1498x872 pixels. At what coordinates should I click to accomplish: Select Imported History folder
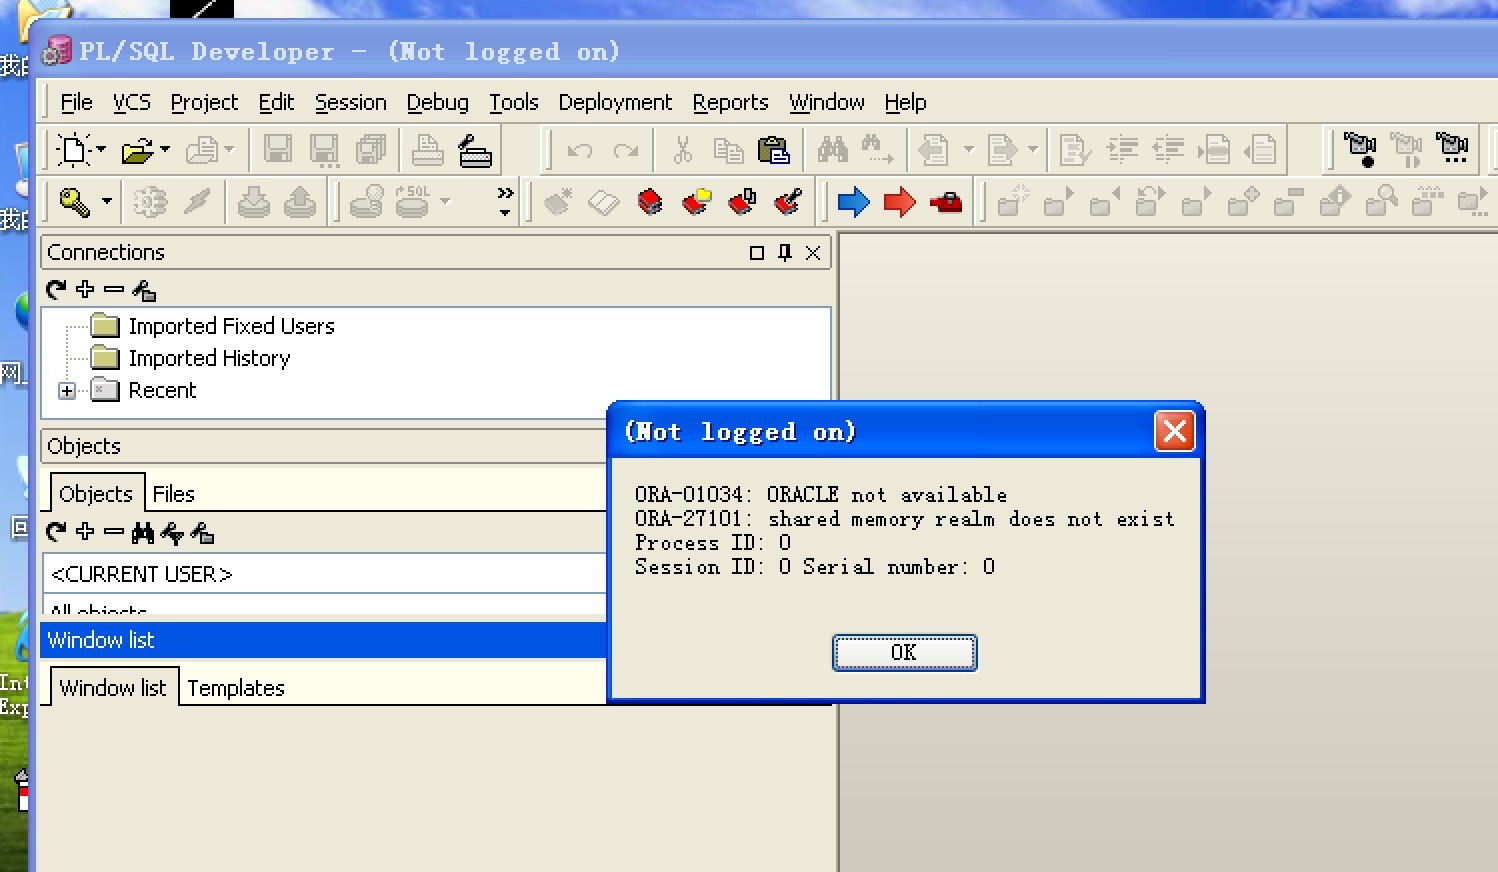click(x=209, y=358)
